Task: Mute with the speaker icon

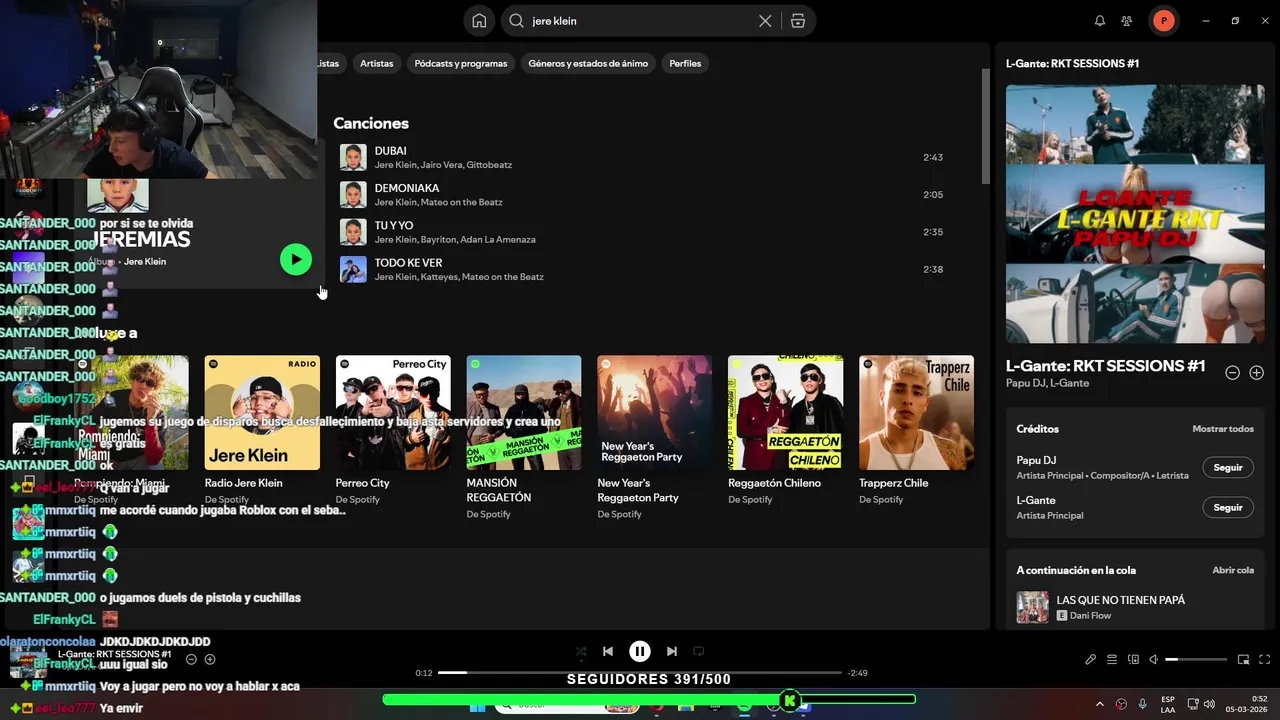Action: (1153, 660)
